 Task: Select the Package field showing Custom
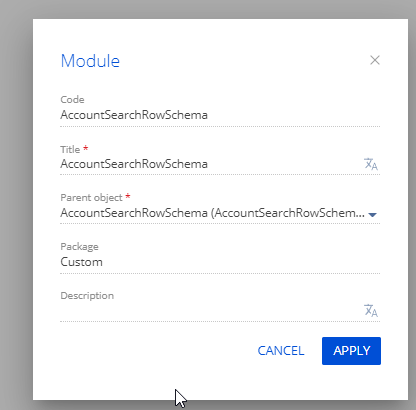[x=220, y=262]
